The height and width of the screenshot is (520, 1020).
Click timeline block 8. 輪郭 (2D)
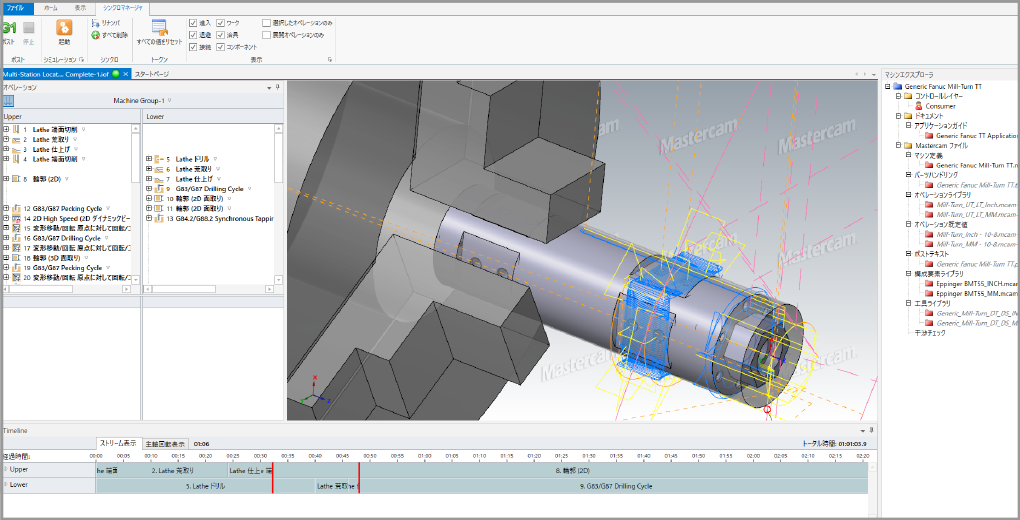(x=572, y=470)
